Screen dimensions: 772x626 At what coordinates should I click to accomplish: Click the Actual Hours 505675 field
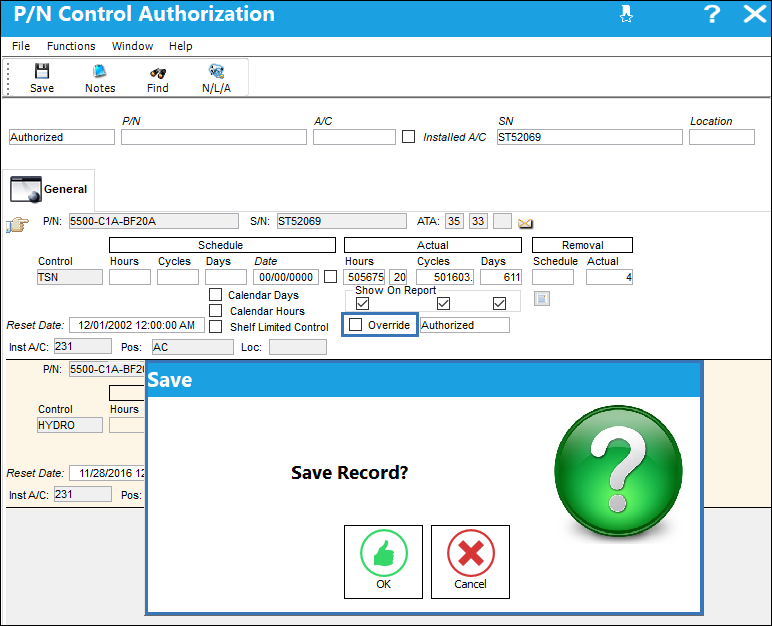point(364,277)
